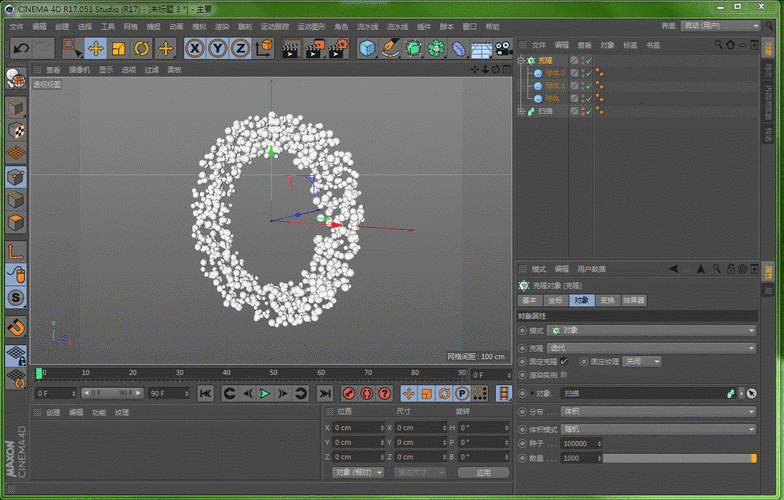Click the 应用 button in coordinates panel
This screenshot has width=784, height=500.
pyautogui.click(x=483, y=472)
